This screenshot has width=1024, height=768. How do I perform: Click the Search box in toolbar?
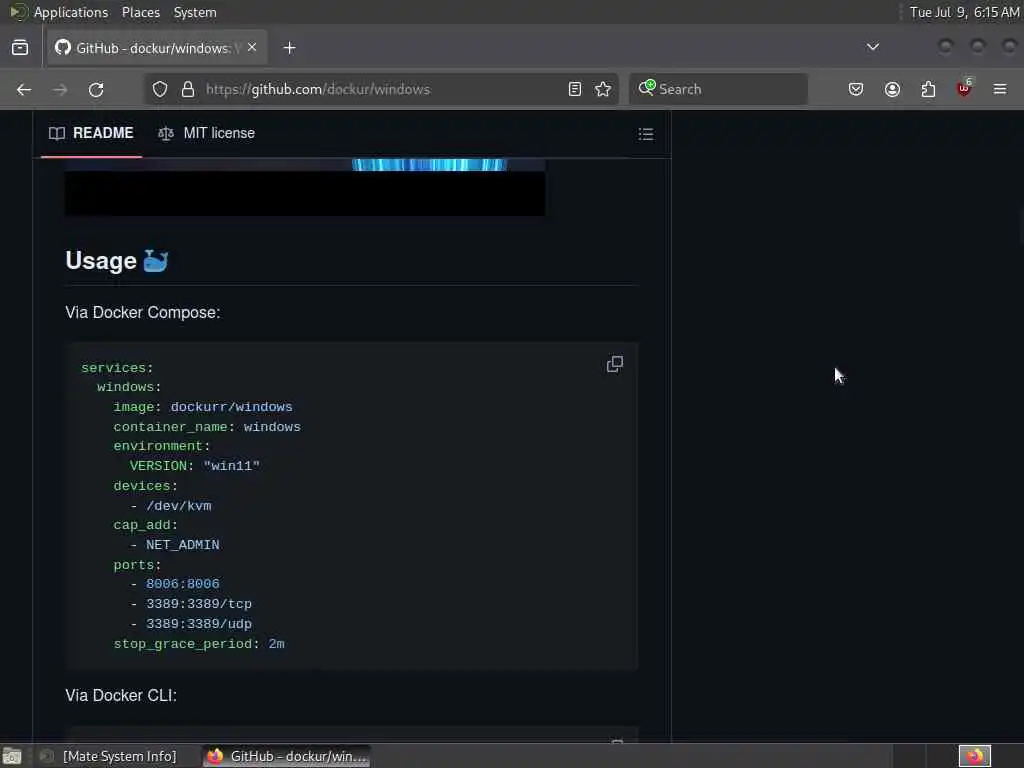(718, 89)
